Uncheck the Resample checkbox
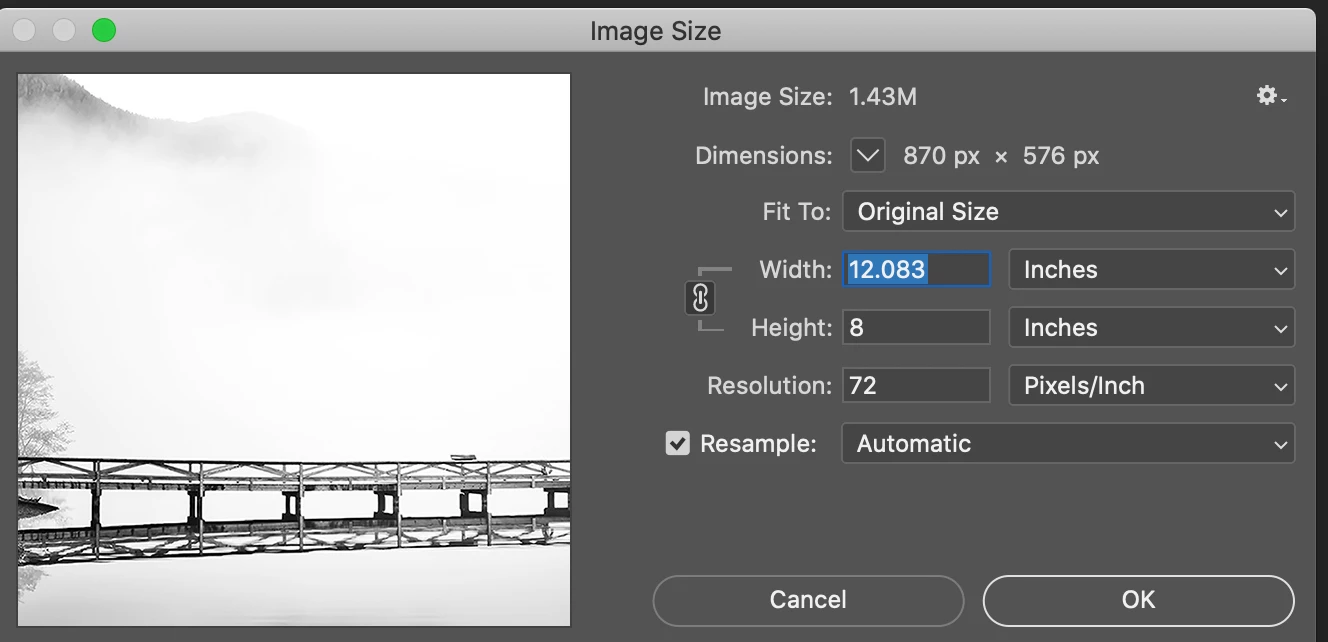 tap(678, 443)
